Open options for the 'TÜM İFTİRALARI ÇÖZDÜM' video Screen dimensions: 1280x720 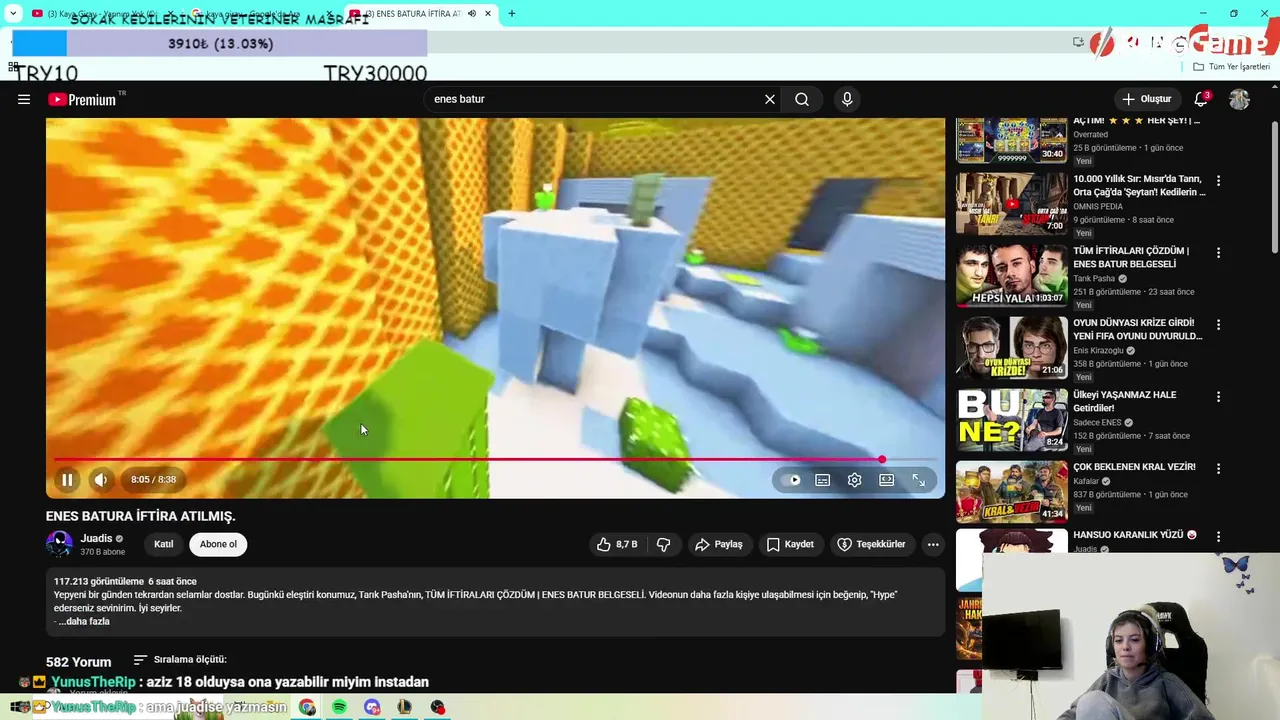[x=1218, y=253]
